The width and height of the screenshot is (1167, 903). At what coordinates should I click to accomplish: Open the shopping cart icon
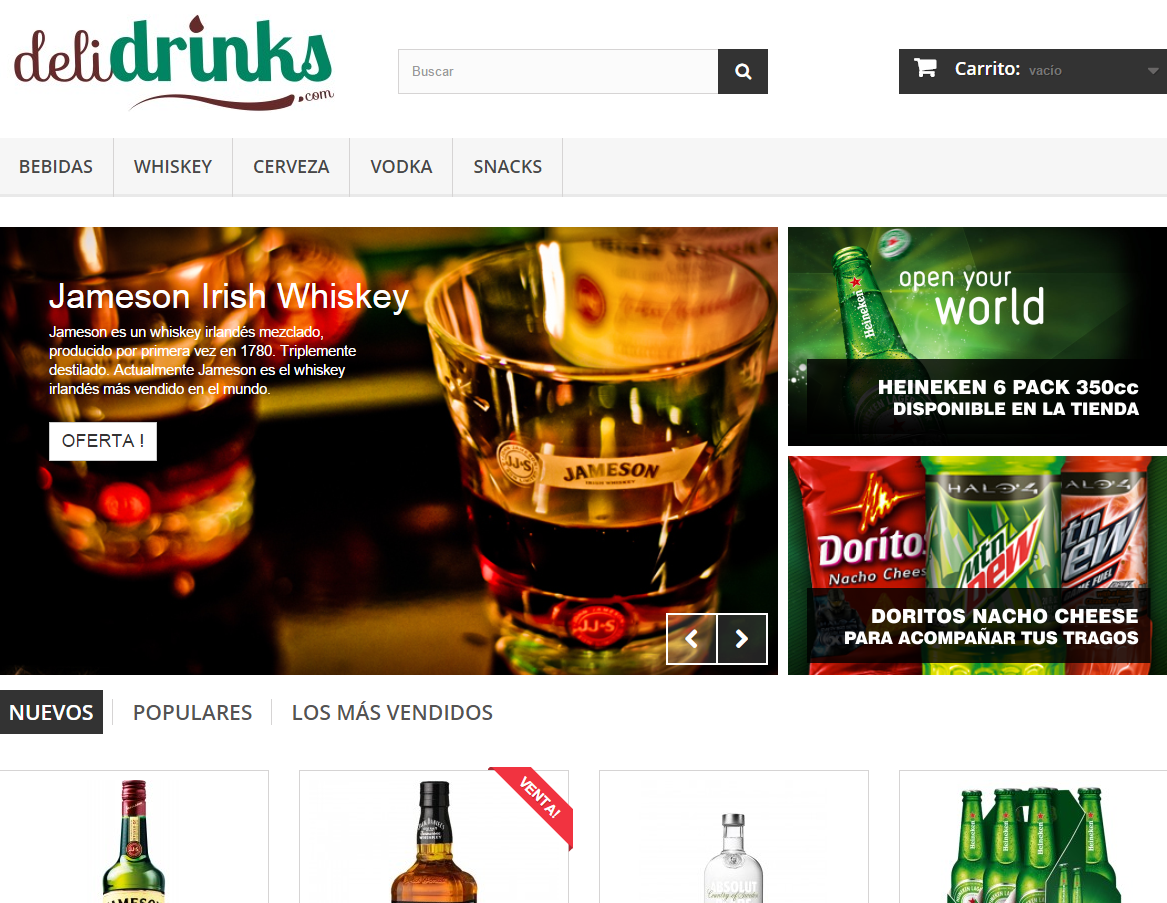tap(926, 68)
